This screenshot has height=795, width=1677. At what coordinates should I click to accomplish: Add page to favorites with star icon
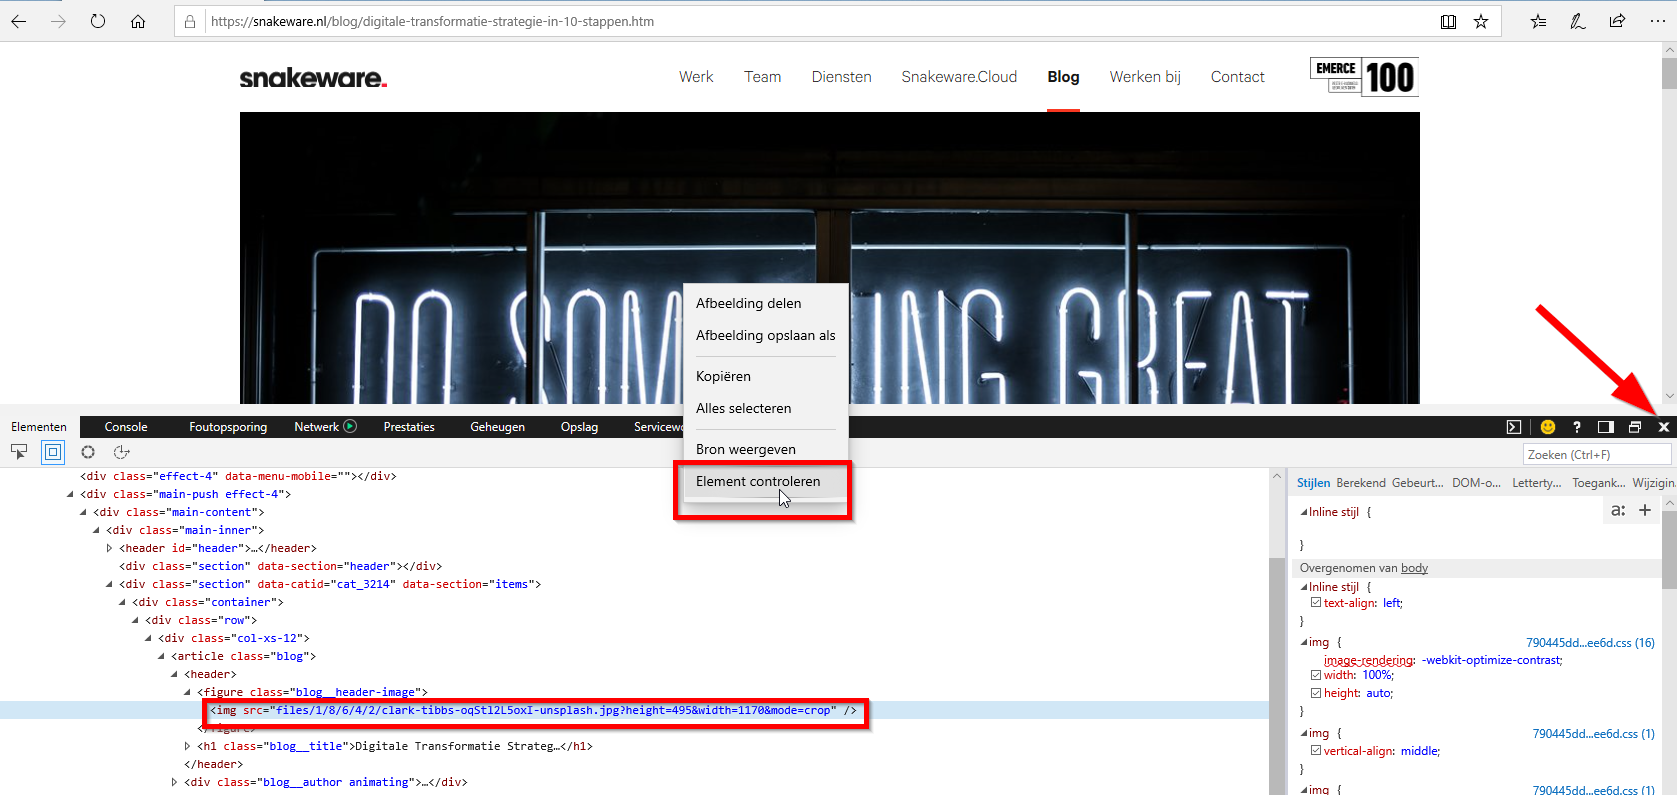(1481, 21)
